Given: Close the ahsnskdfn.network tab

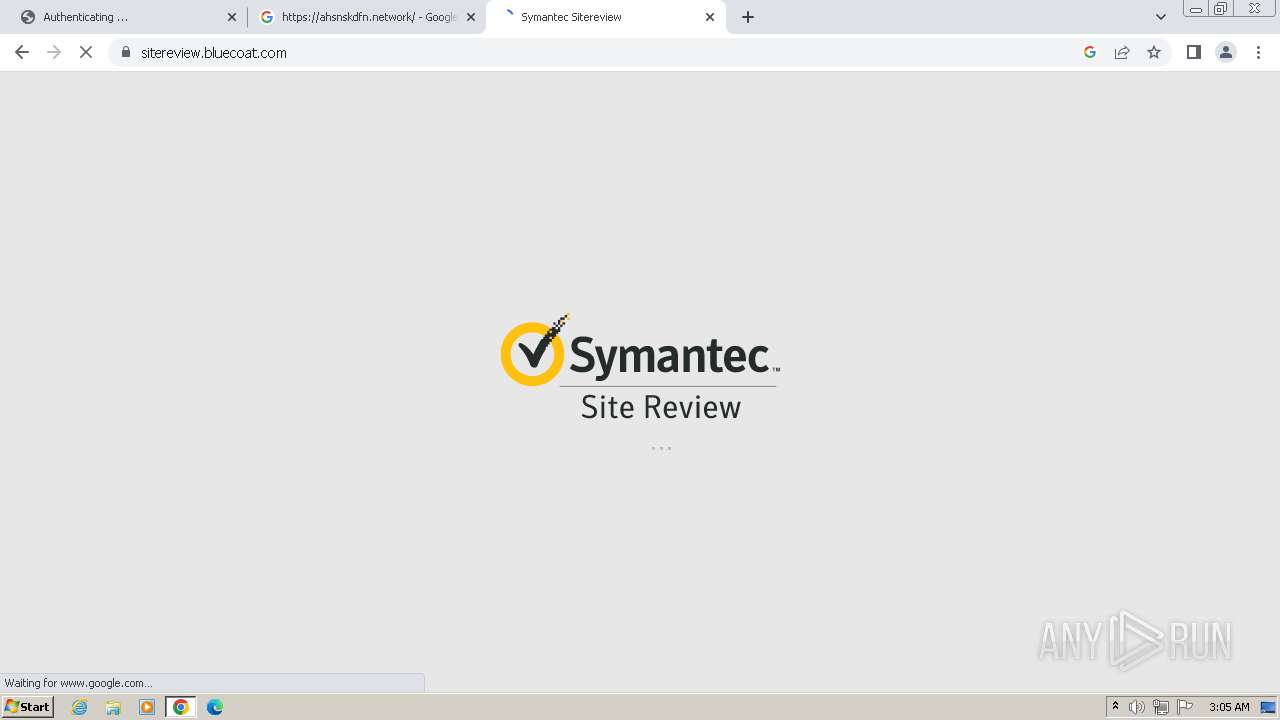Looking at the screenshot, I should [471, 17].
